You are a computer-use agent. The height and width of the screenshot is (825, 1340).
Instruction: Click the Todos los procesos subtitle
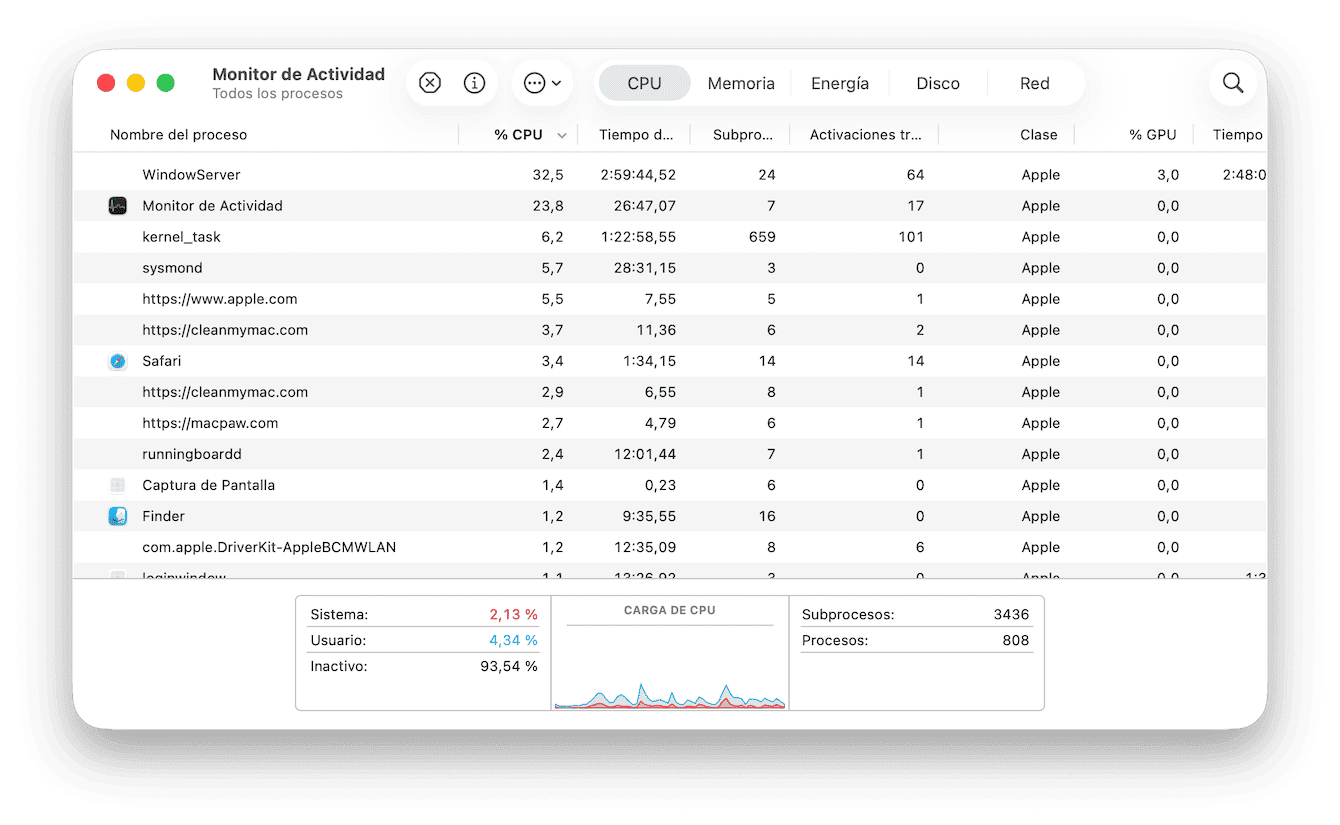[277, 94]
